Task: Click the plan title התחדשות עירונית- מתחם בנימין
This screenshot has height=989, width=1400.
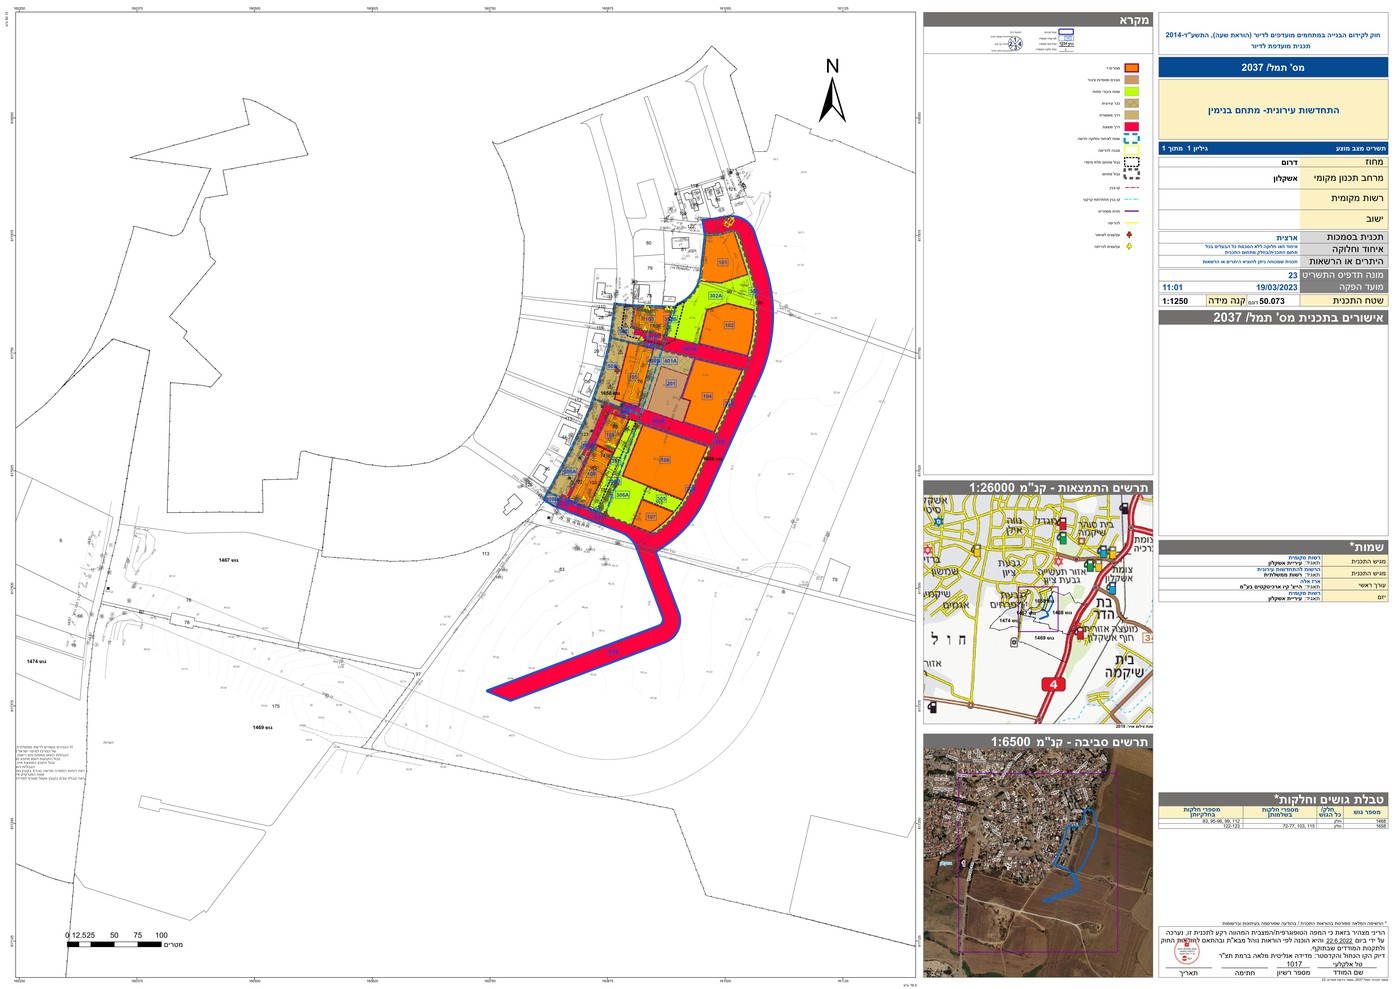Action: (x=1273, y=110)
